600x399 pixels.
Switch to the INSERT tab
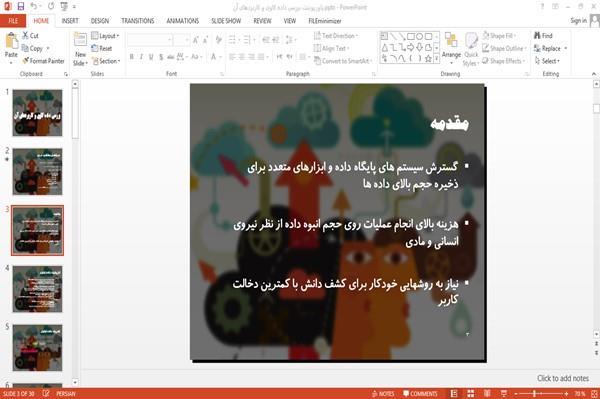coord(70,21)
